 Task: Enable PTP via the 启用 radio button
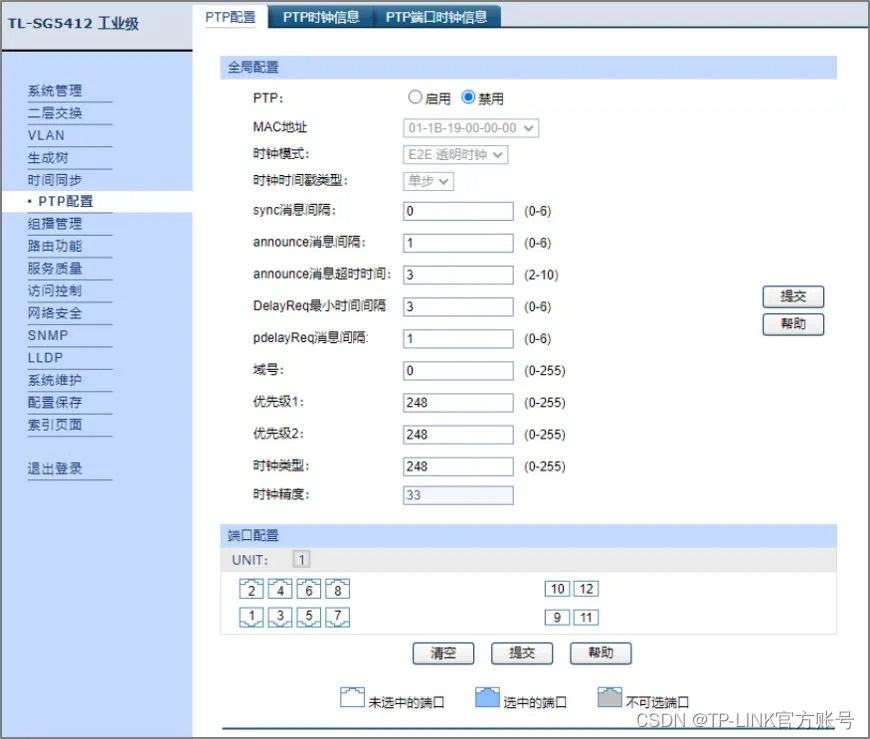pyautogui.click(x=415, y=97)
